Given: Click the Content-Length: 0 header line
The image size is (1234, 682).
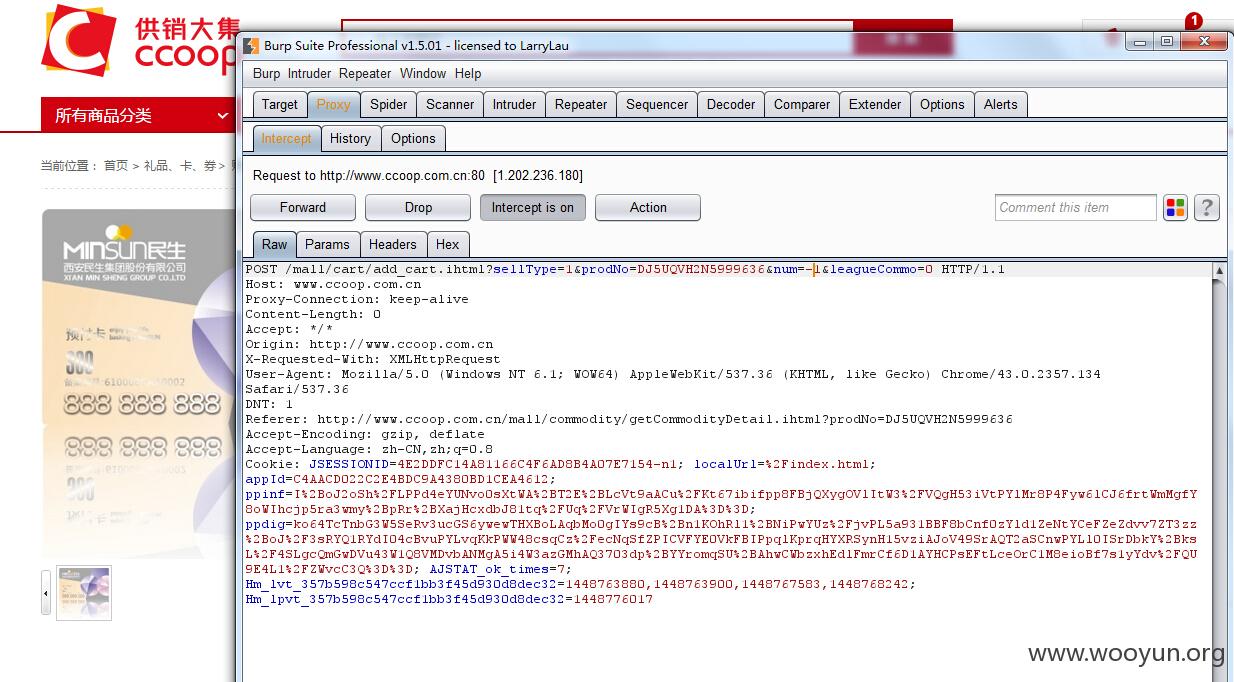Looking at the screenshot, I should tap(313, 314).
